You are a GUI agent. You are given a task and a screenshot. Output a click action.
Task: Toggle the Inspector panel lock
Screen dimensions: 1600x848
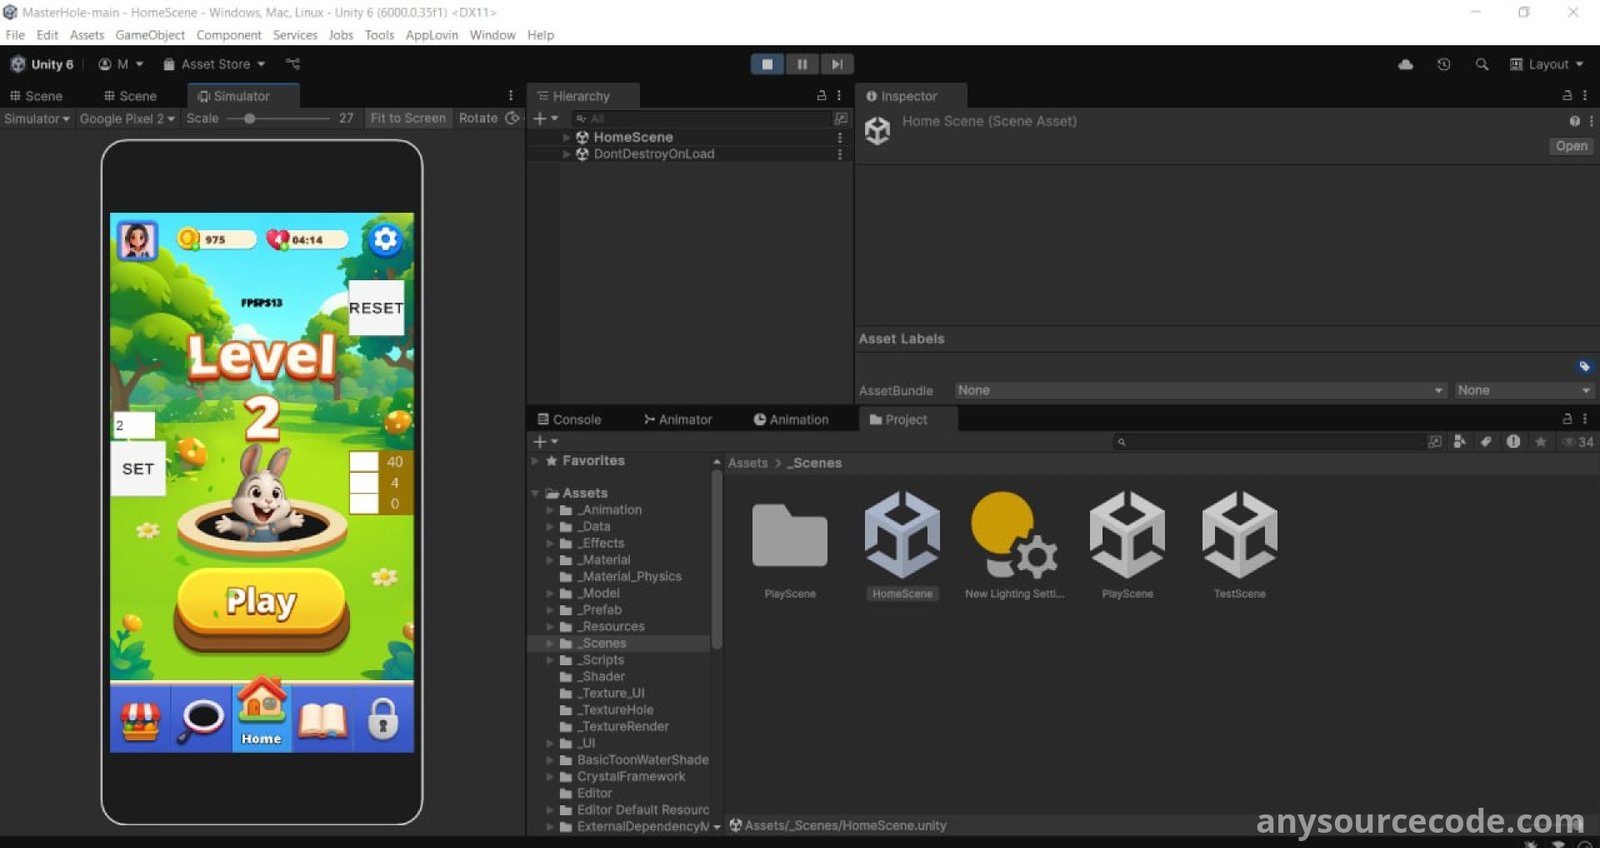[1567, 96]
